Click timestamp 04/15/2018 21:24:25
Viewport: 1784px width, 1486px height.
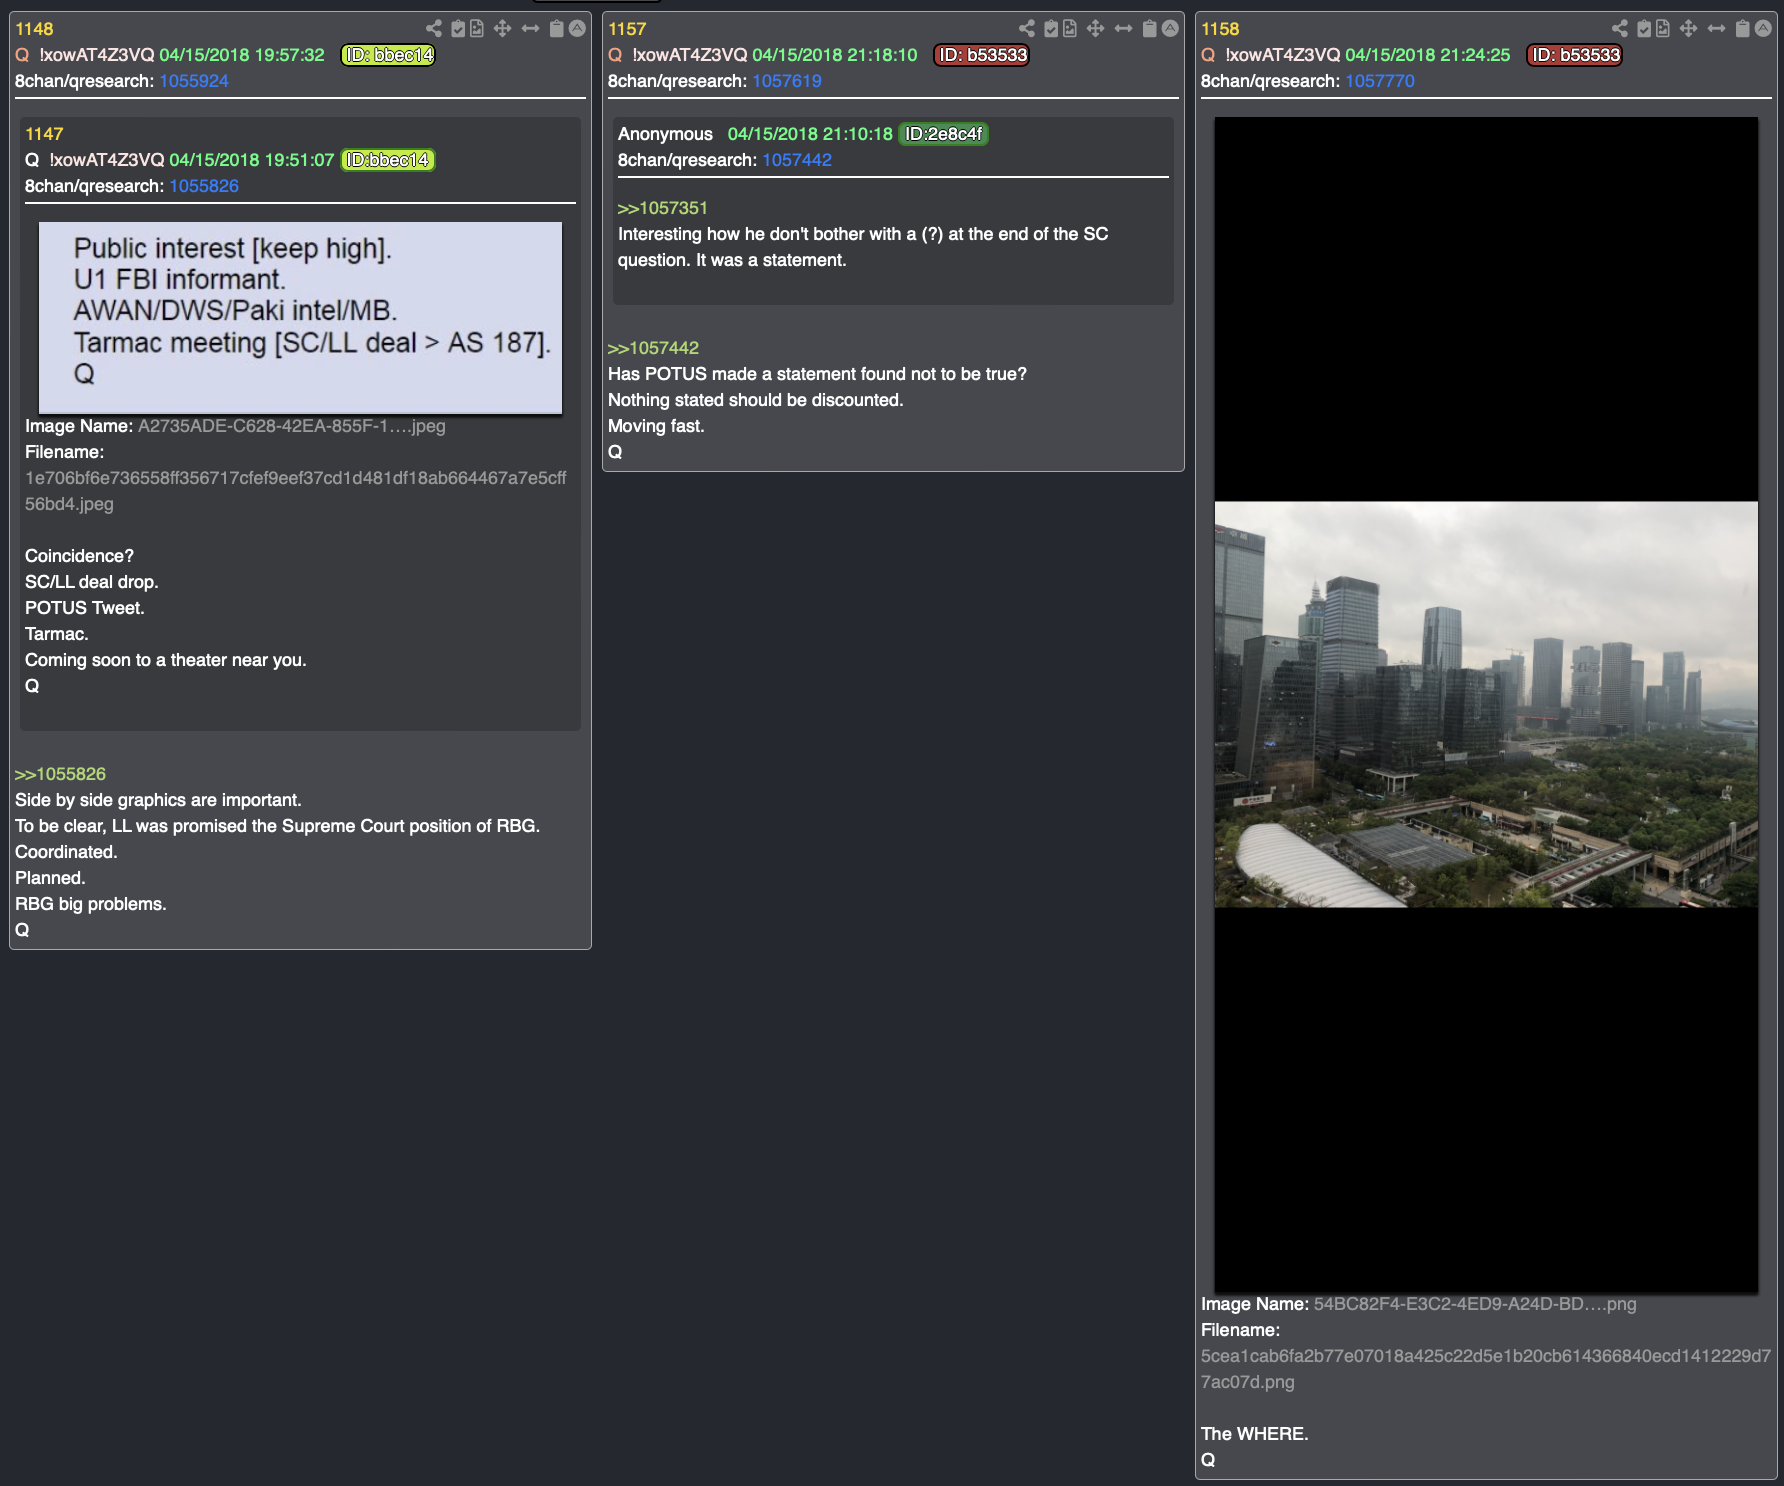coord(1428,55)
